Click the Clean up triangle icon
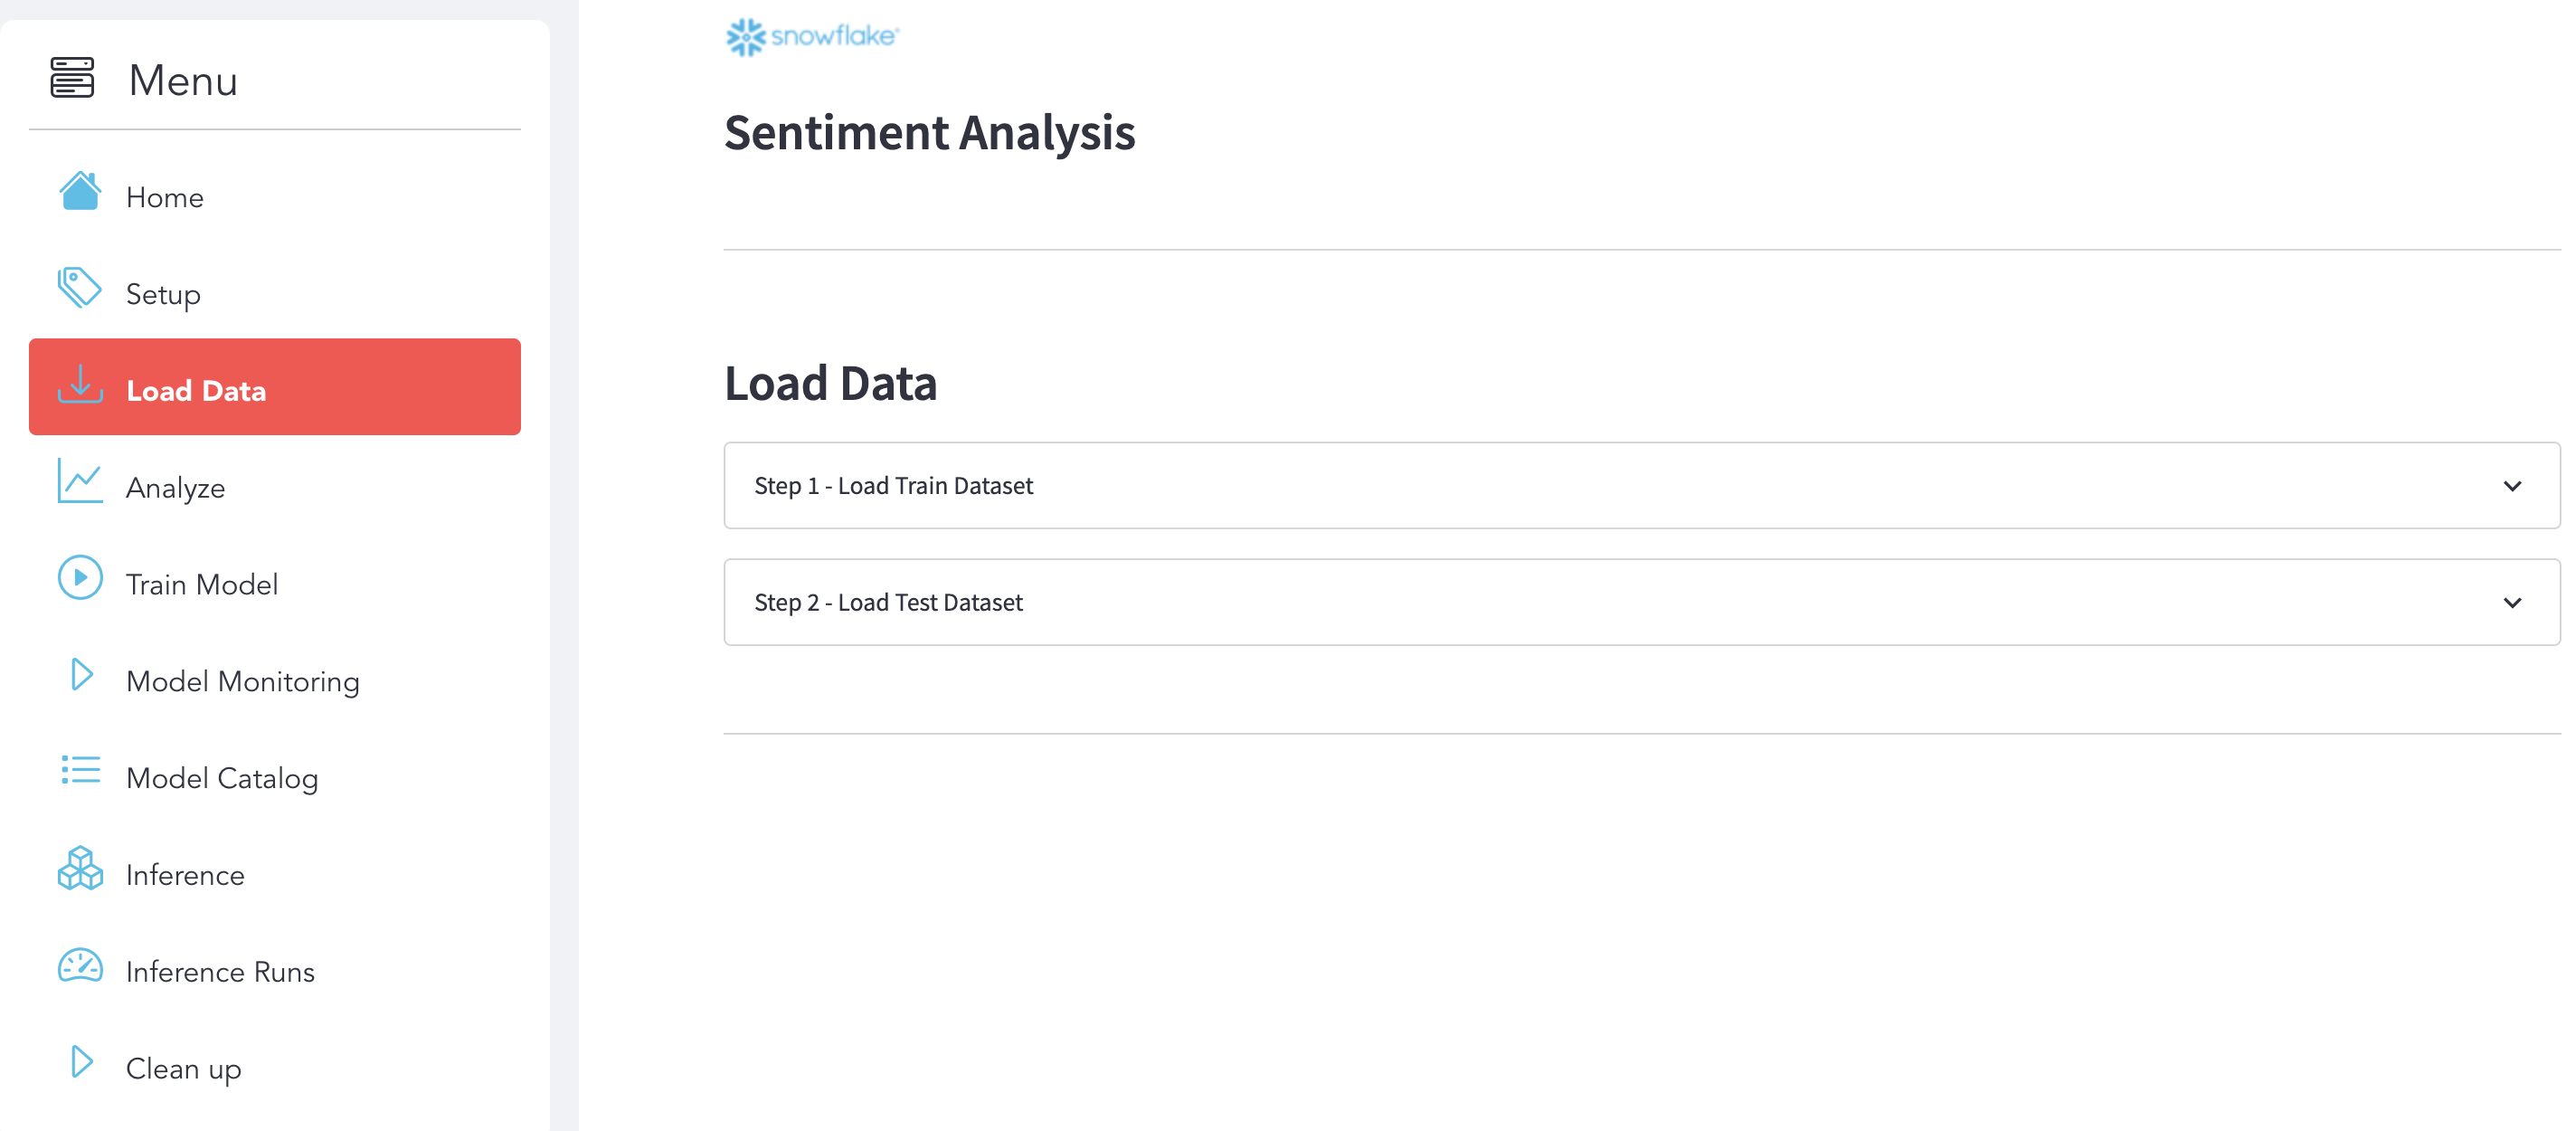 [82, 1062]
